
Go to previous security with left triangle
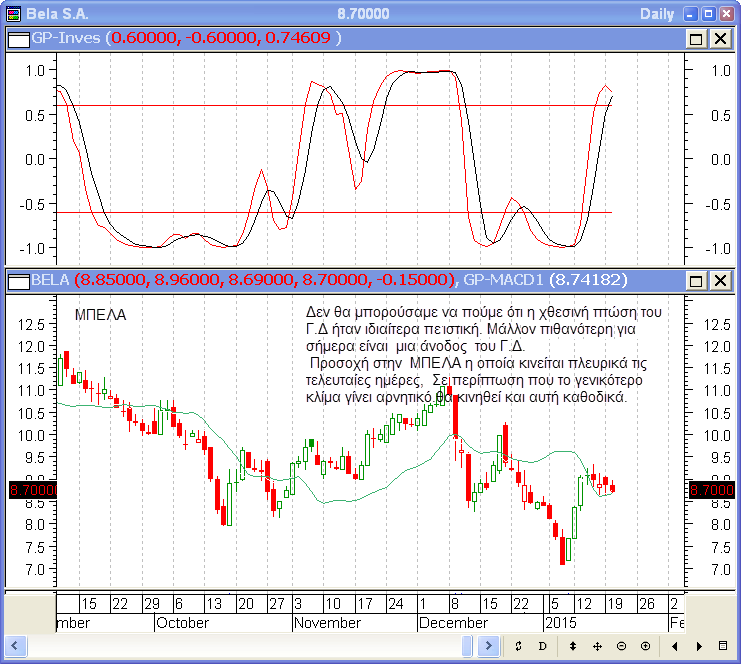674,646
